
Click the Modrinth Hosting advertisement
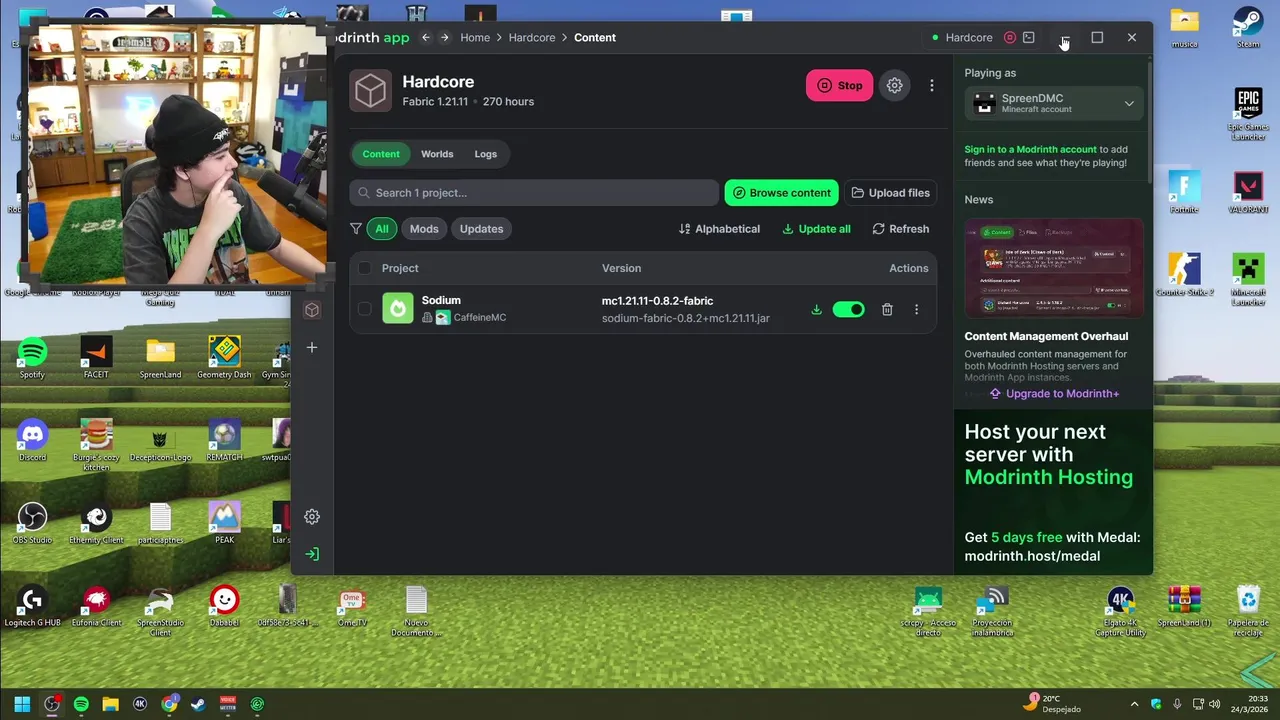1054,492
